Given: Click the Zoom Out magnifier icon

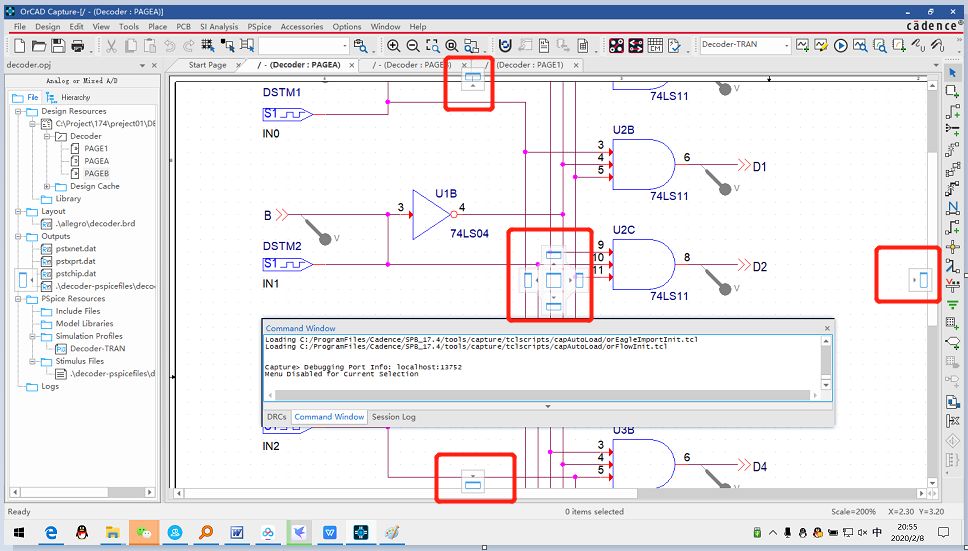Looking at the screenshot, I should (413, 46).
